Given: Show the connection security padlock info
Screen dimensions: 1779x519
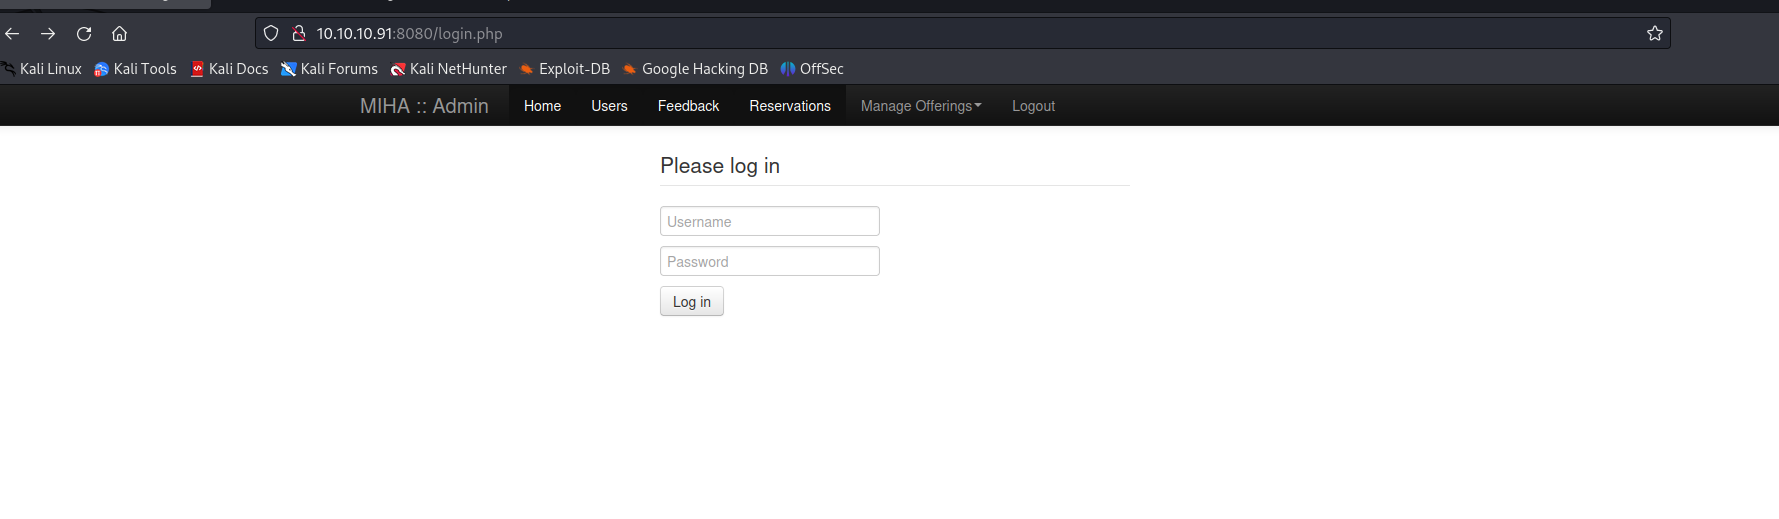Looking at the screenshot, I should click(298, 33).
